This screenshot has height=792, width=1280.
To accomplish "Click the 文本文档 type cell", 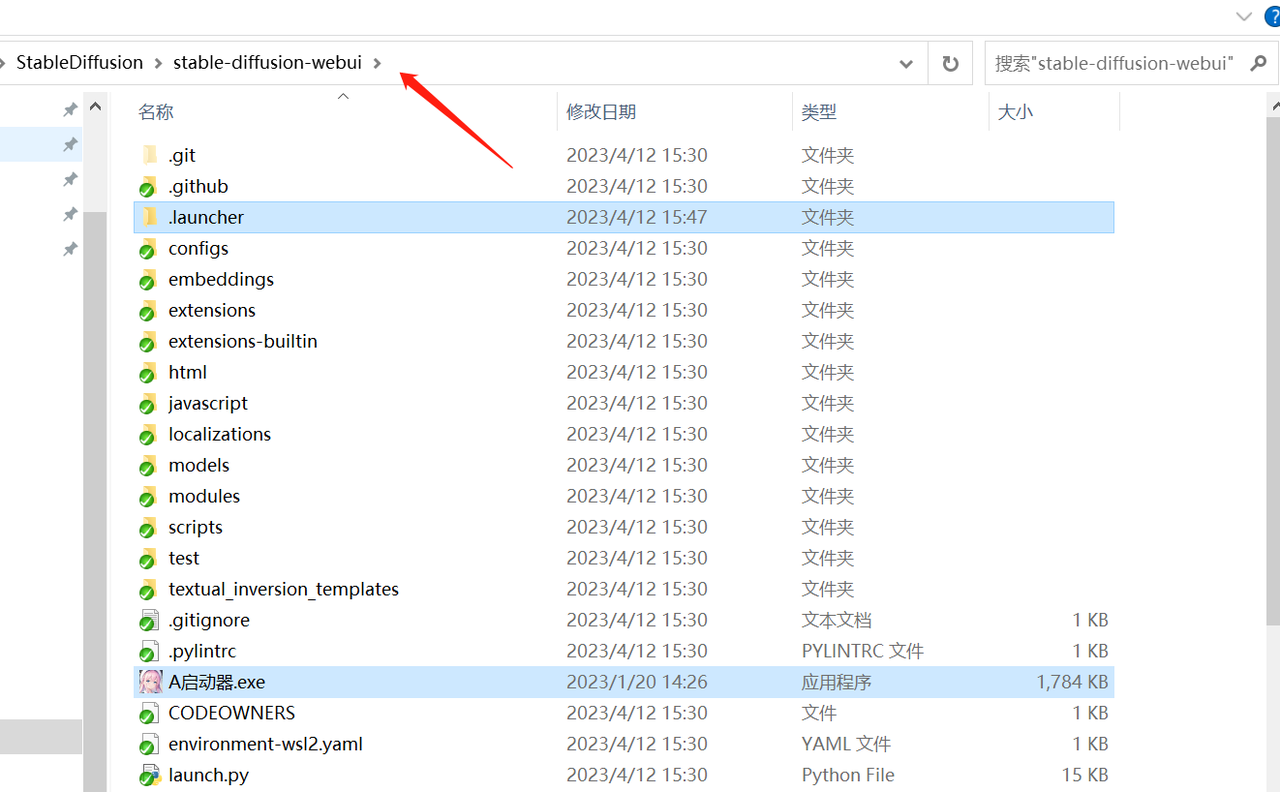I will (x=837, y=620).
